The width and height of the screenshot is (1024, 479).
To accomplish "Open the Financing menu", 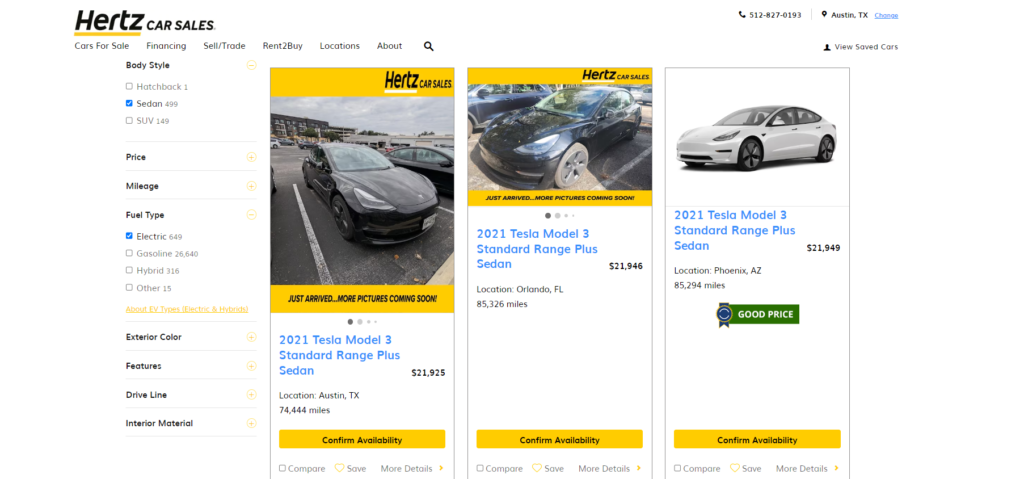I will 166,46.
